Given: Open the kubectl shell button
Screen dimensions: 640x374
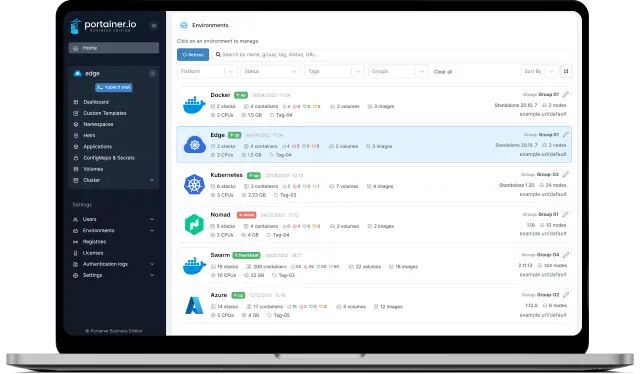Looking at the screenshot, I should tap(113, 87).
